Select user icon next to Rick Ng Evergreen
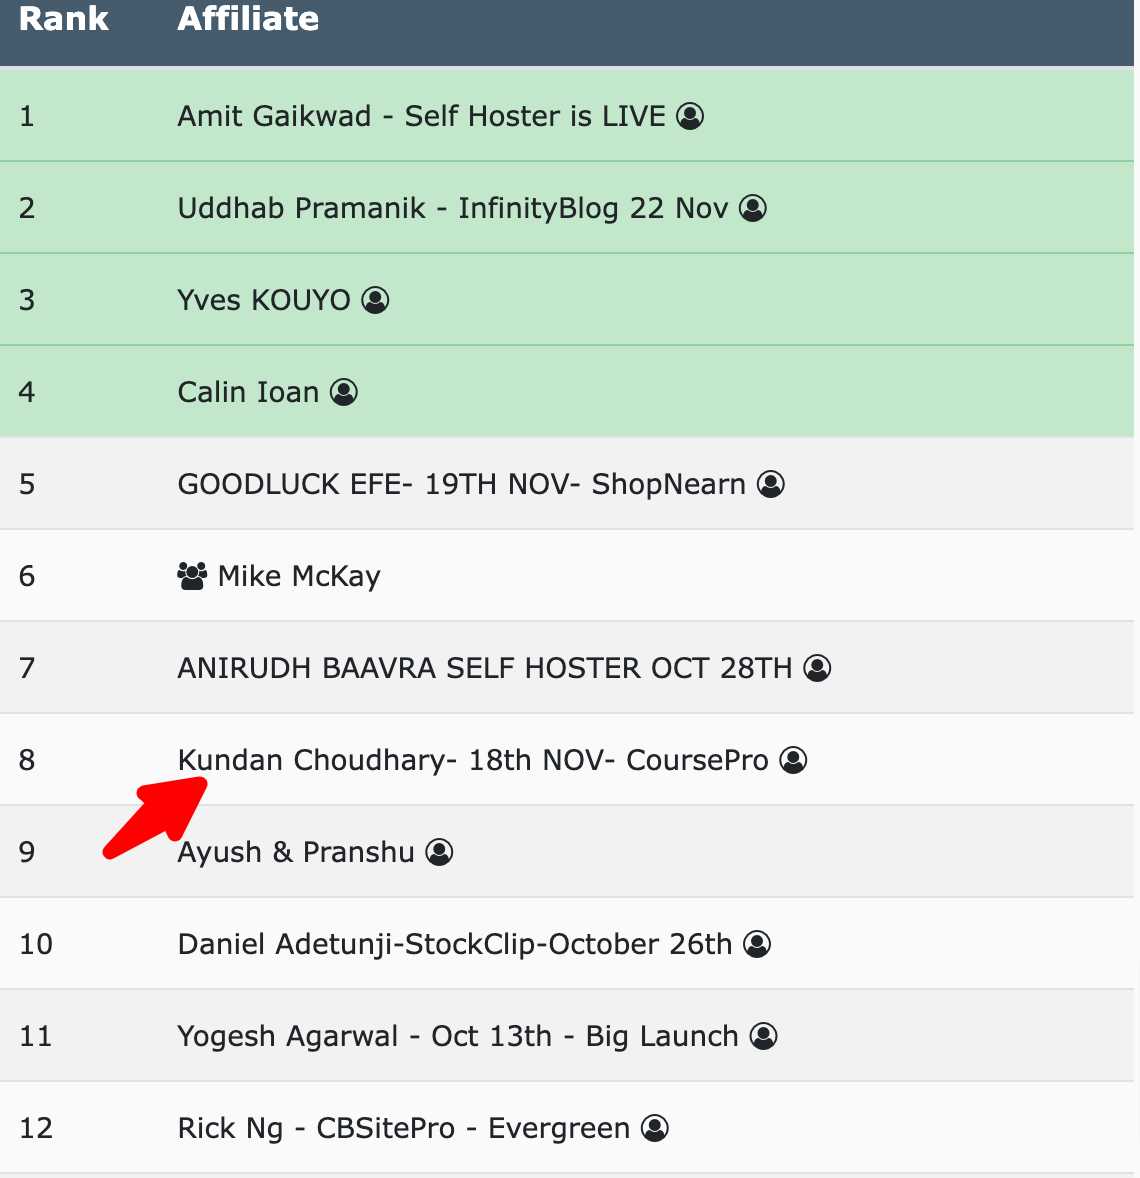1140x1178 pixels. click(x=655, y=1128)
